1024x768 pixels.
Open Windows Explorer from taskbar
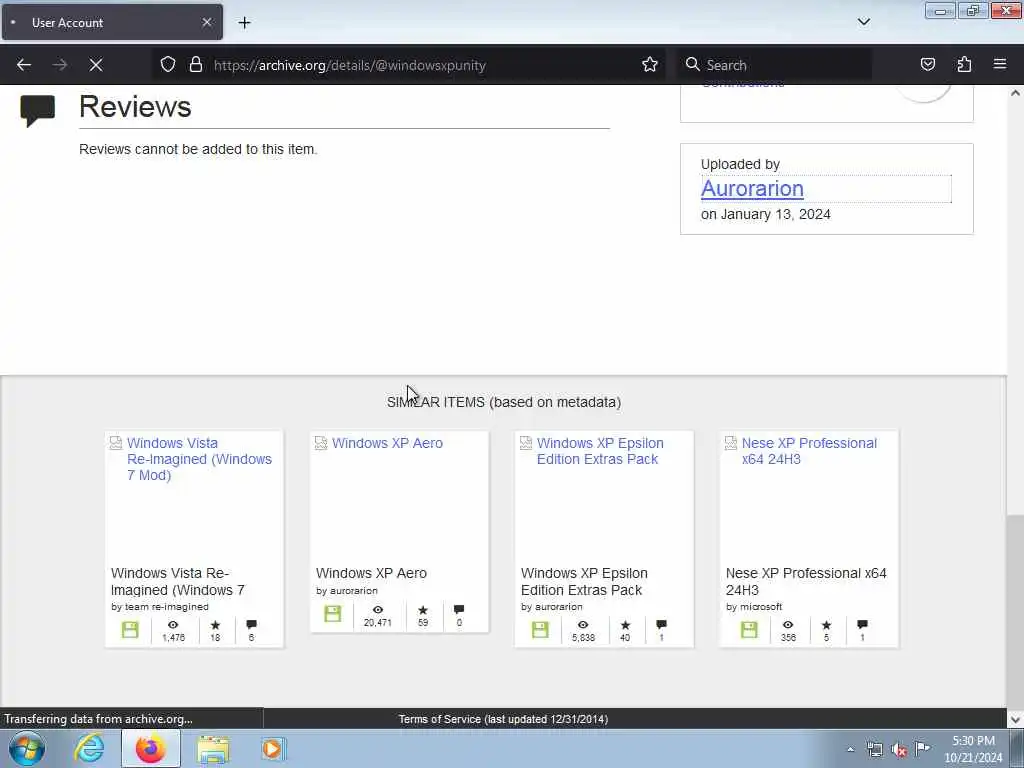tap(213, 749)
